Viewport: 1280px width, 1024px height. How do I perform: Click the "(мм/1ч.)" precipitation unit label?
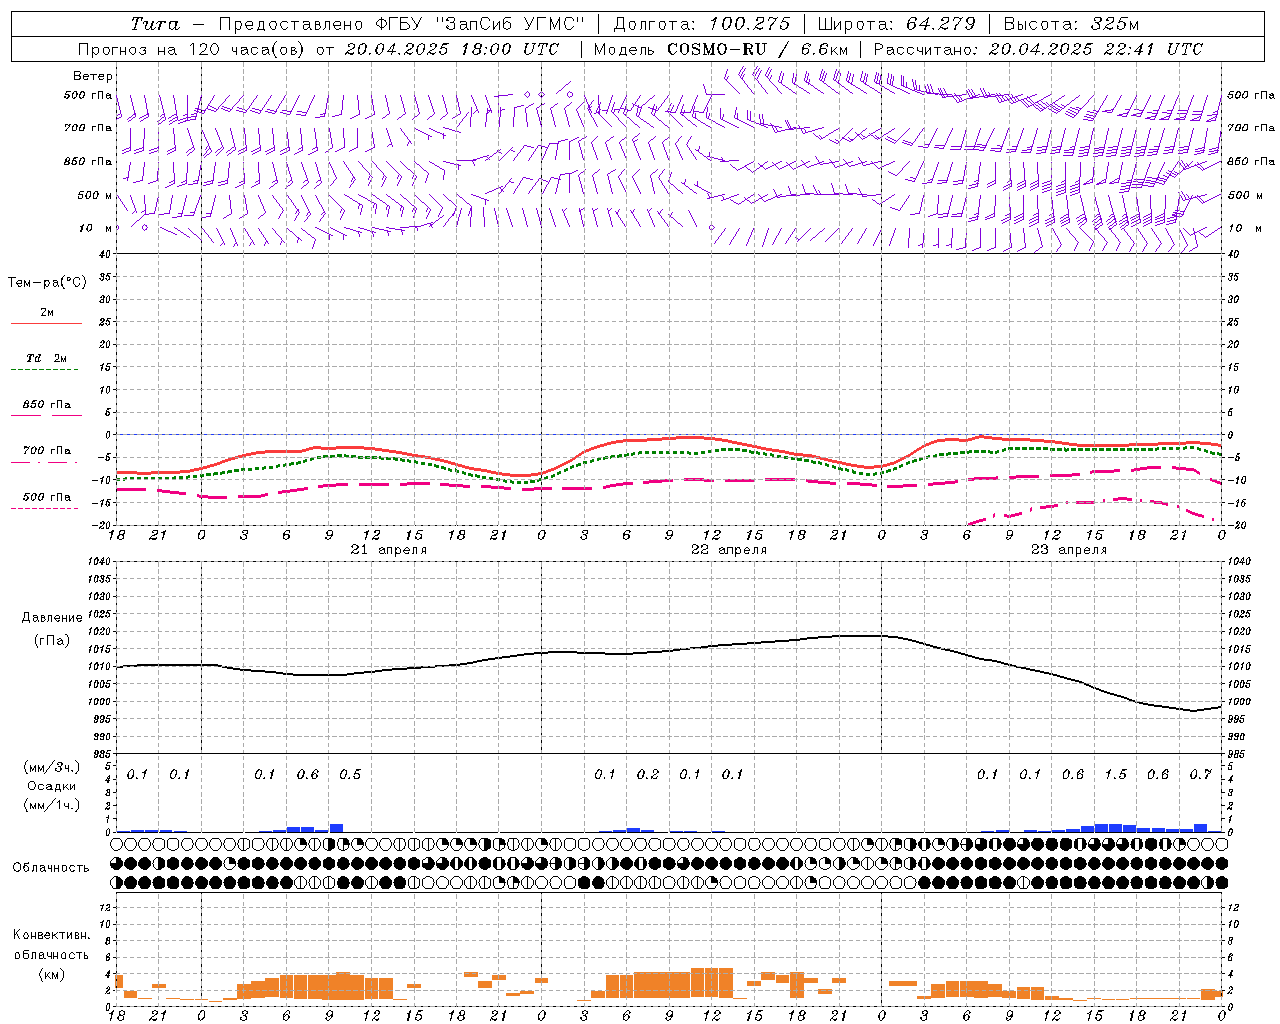52,805
